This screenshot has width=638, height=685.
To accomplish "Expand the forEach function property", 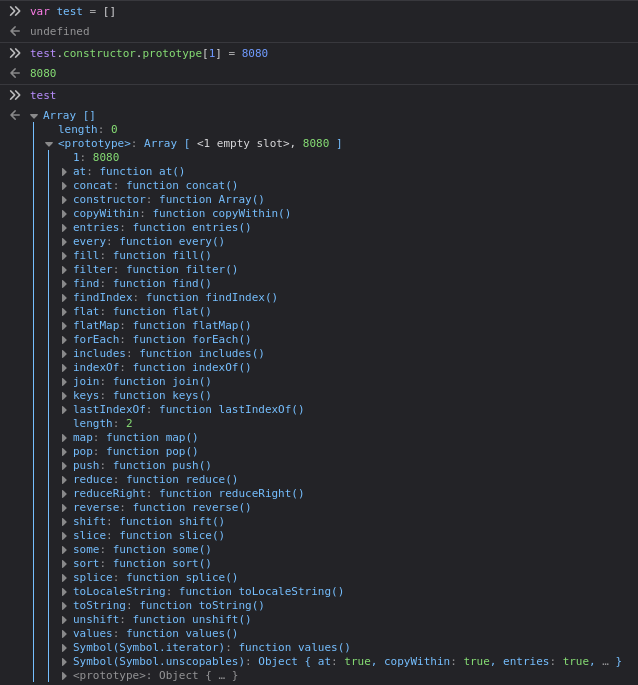I will tap(64, 340).
